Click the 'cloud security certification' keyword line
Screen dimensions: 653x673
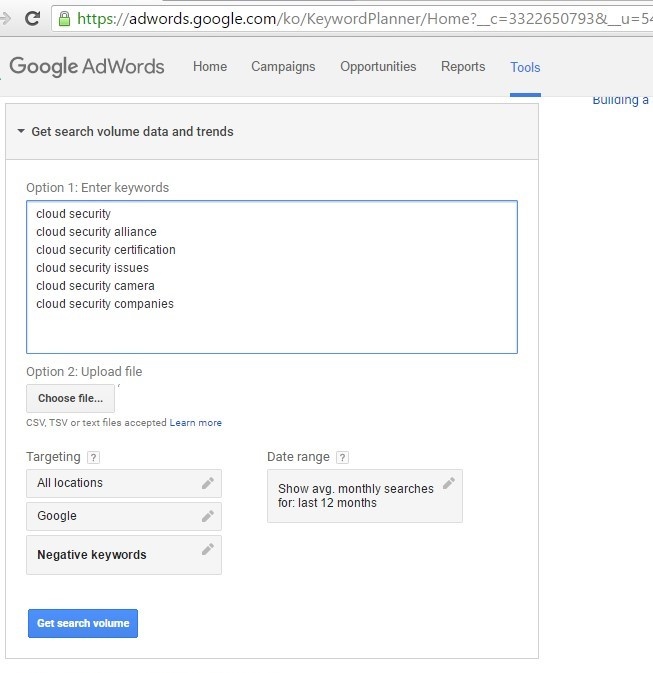click(x=106, y=250)
